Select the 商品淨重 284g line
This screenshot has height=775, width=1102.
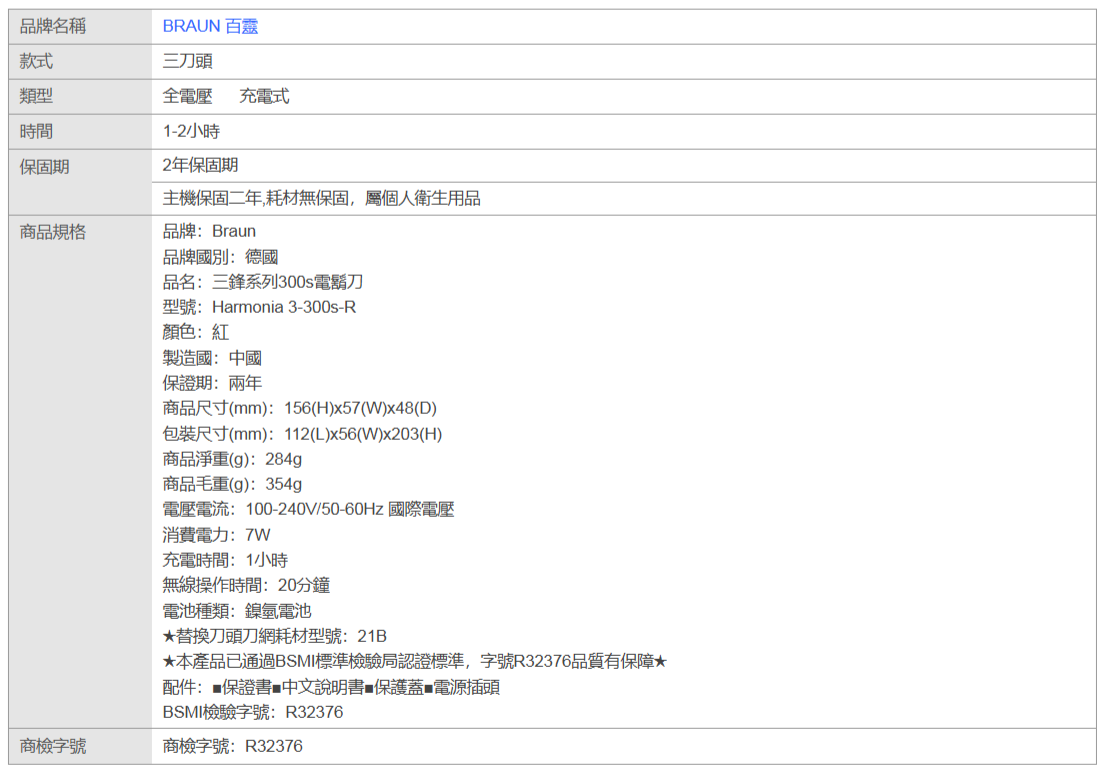pyautogui.click(x=232, y=460)
